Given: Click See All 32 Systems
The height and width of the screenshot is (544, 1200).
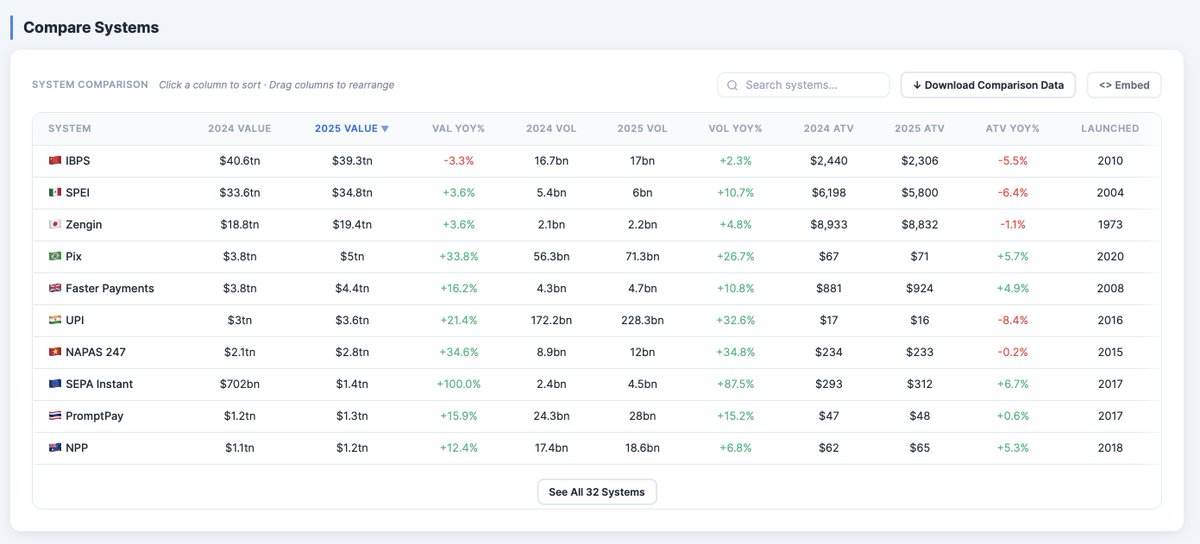Looking at the screenshot, I should [x=597, y=492].
